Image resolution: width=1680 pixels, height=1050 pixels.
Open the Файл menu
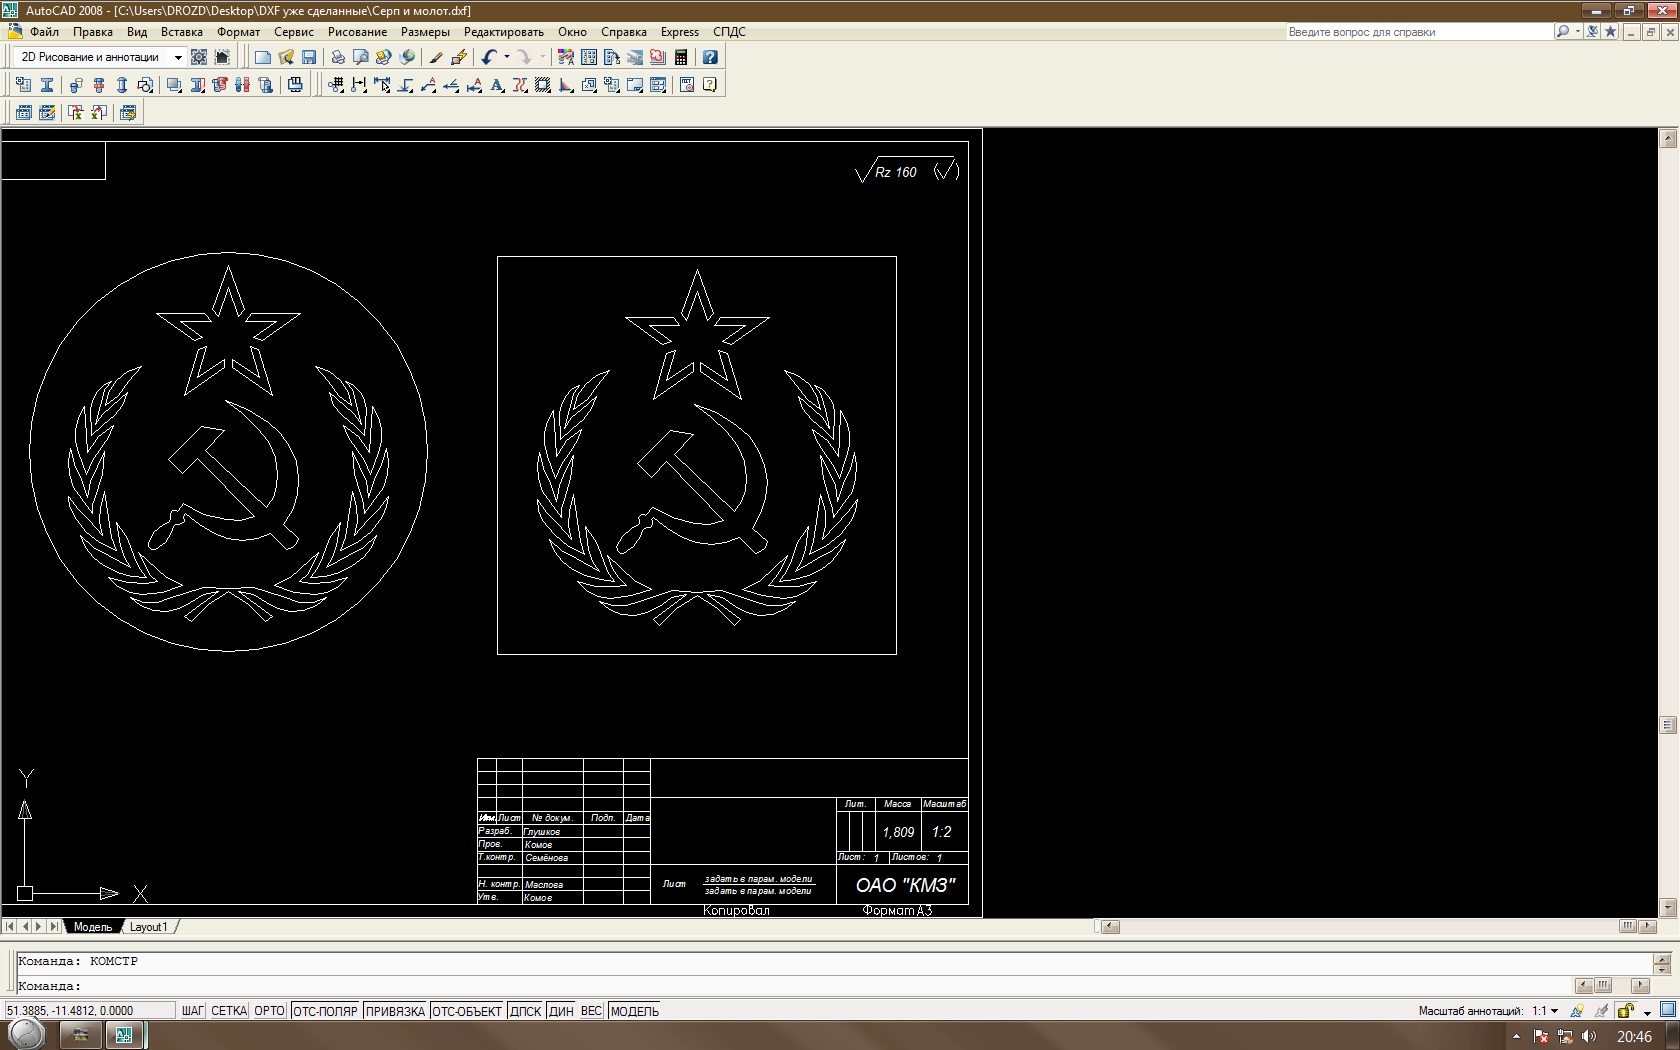click(x=45, y=32)
